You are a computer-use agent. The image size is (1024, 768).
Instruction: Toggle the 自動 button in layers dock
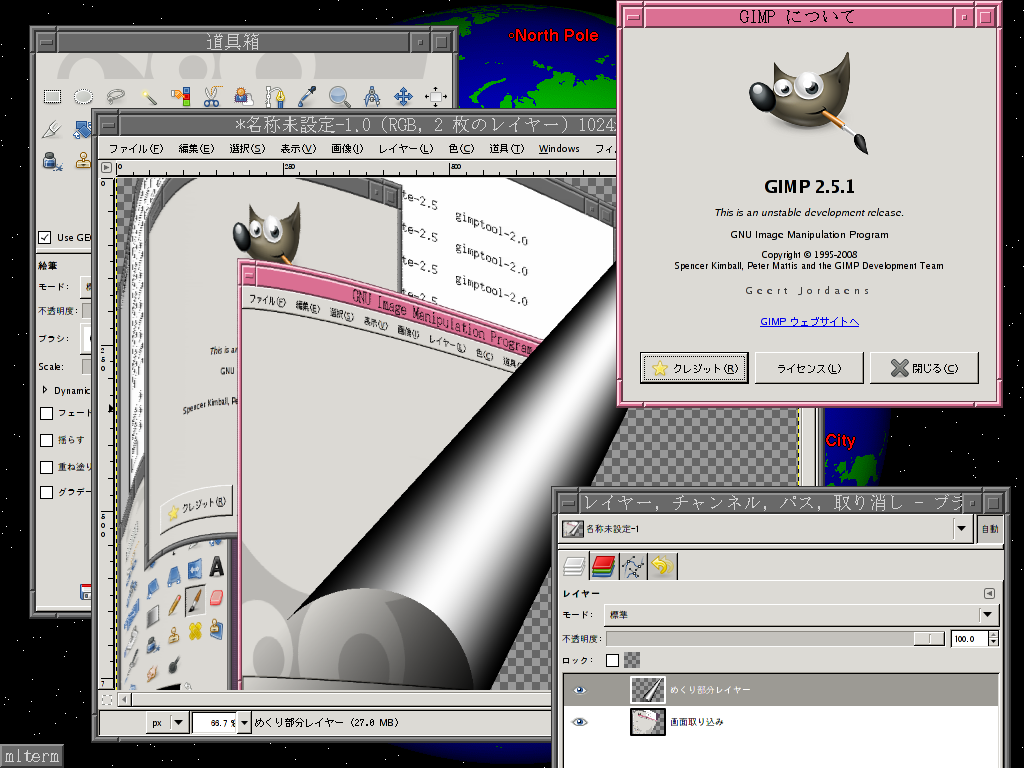tap(989, 528)
